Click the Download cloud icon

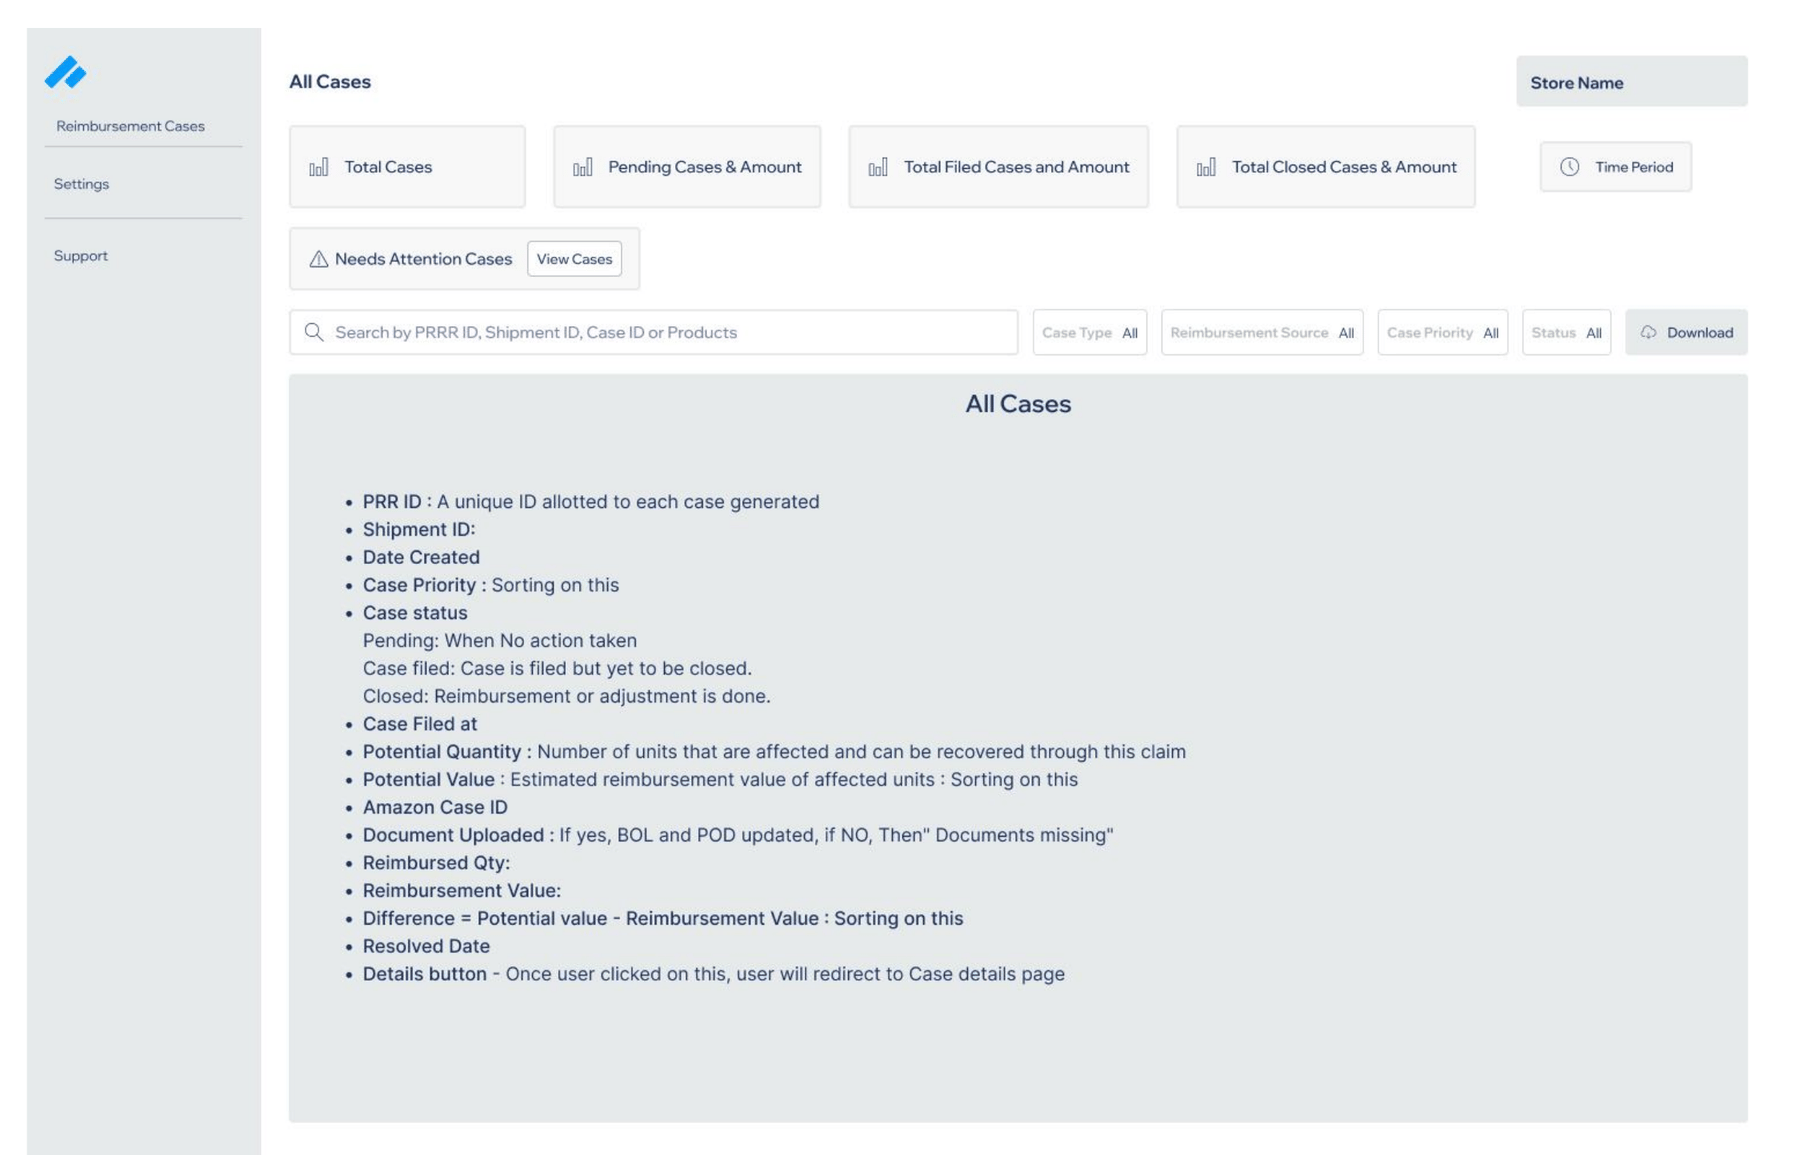click(x=1648, y=332)
